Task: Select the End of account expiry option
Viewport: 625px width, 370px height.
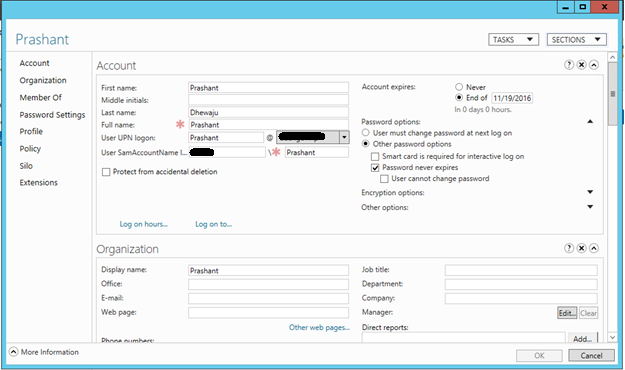Action: tap(459, 98)
